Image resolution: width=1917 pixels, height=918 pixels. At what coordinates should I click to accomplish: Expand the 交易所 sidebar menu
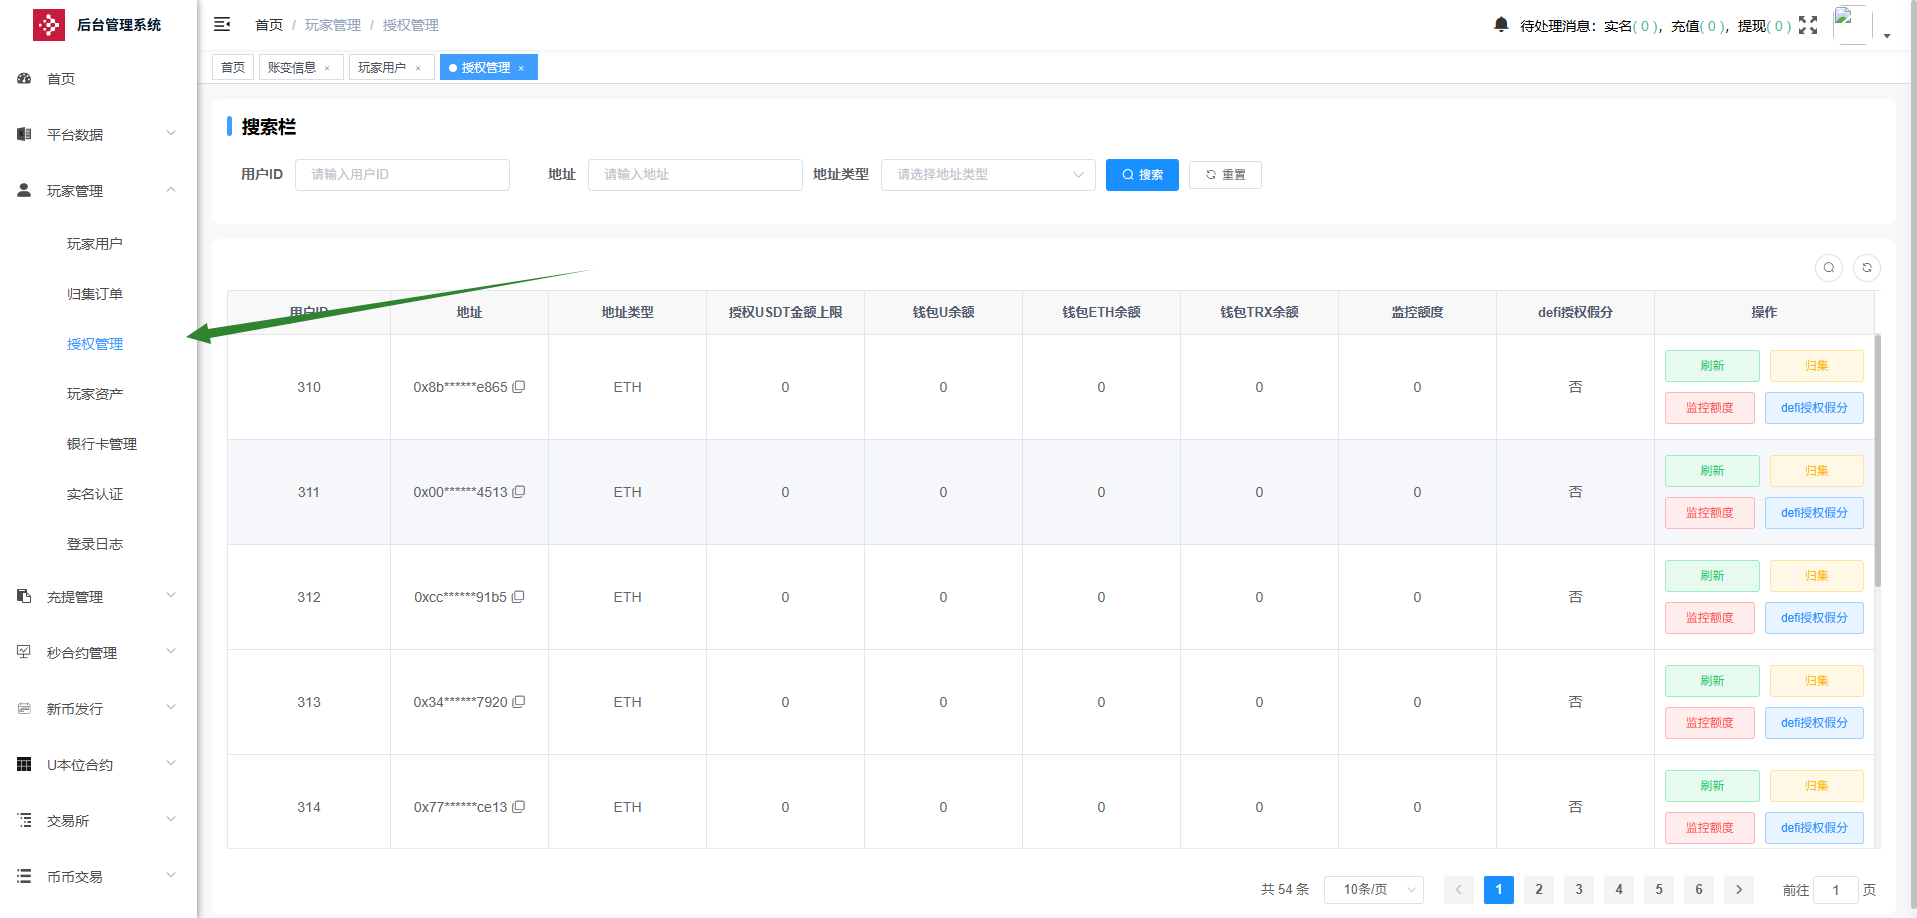coord(98,820)
